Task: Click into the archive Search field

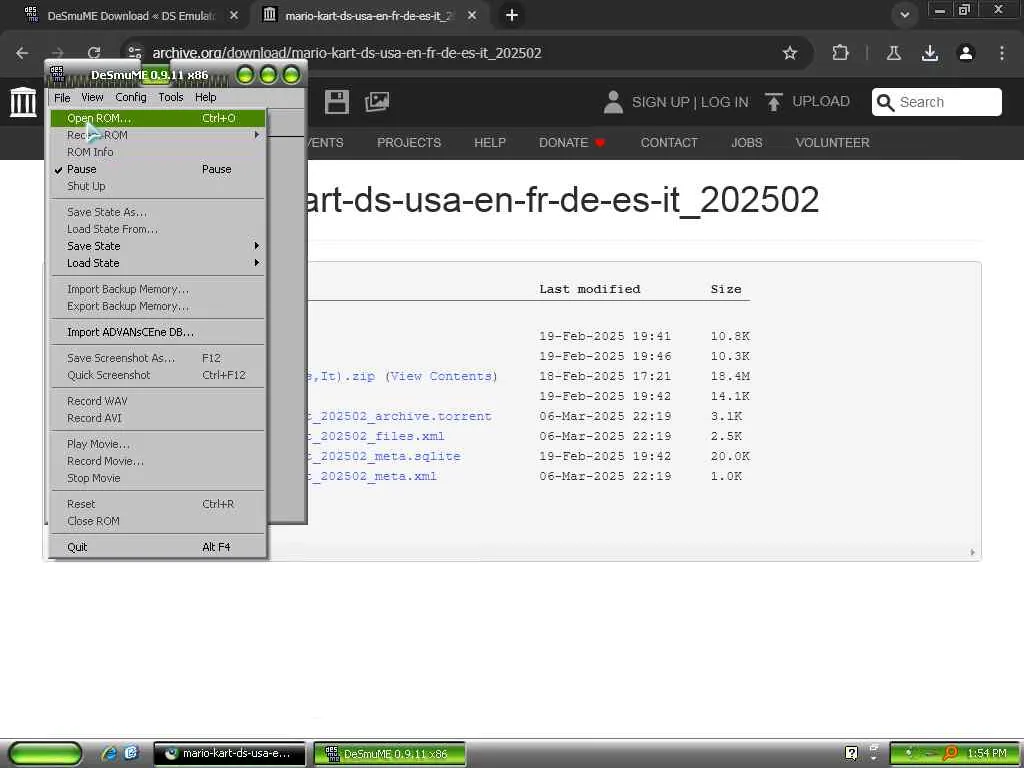Action: coord(936,103)
